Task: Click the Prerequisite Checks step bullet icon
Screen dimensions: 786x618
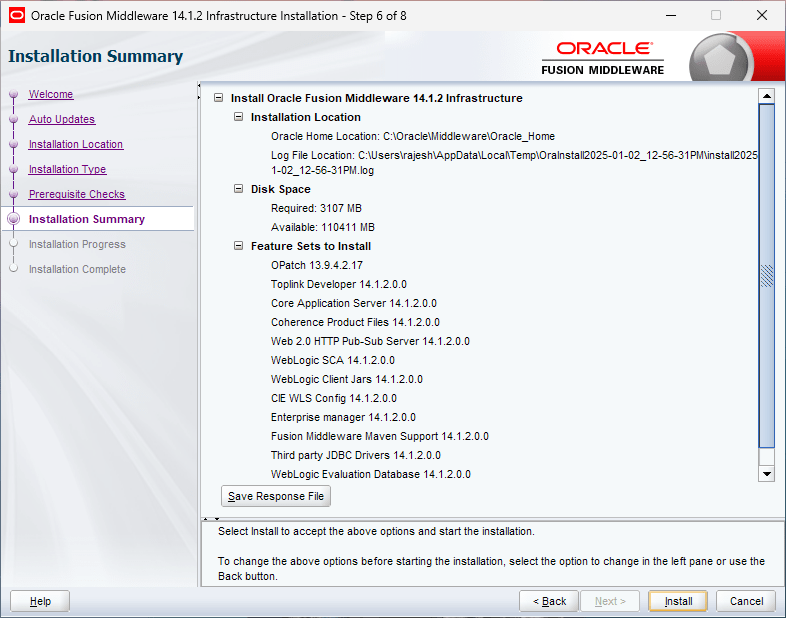Action: 14,194
